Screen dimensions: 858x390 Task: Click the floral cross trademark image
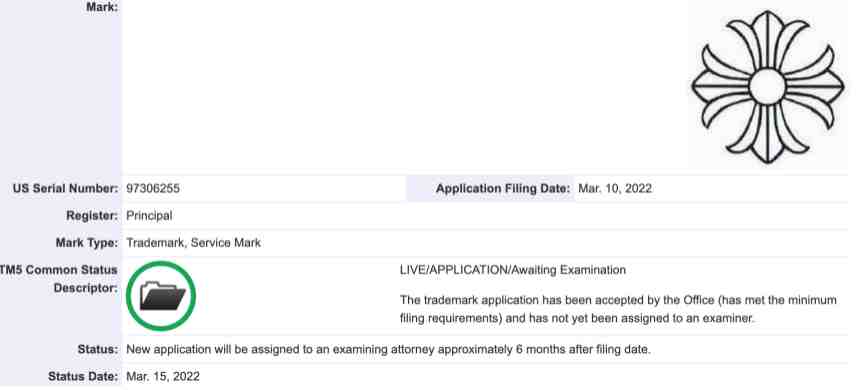coord(767,86)
